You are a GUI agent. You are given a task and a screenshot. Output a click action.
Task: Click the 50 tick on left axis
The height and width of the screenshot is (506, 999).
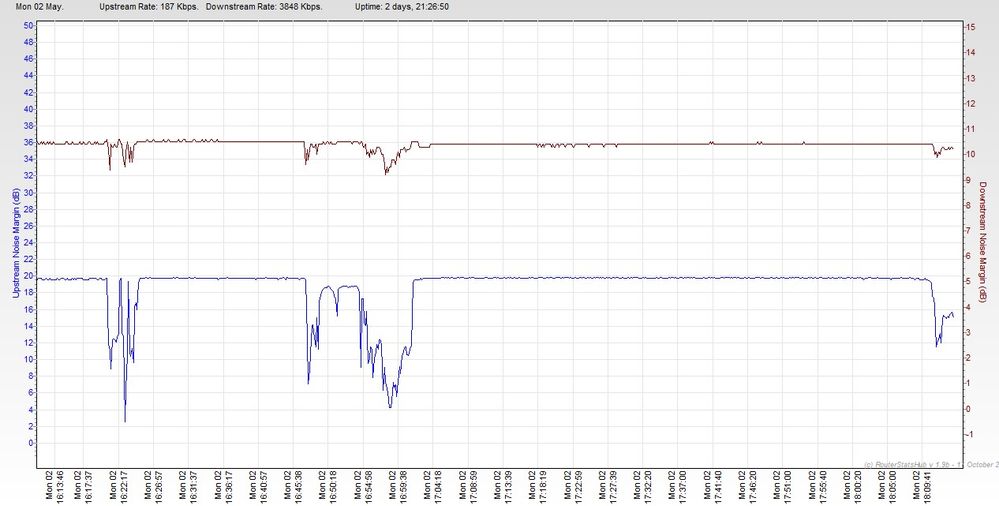click(x=29, y=25)
